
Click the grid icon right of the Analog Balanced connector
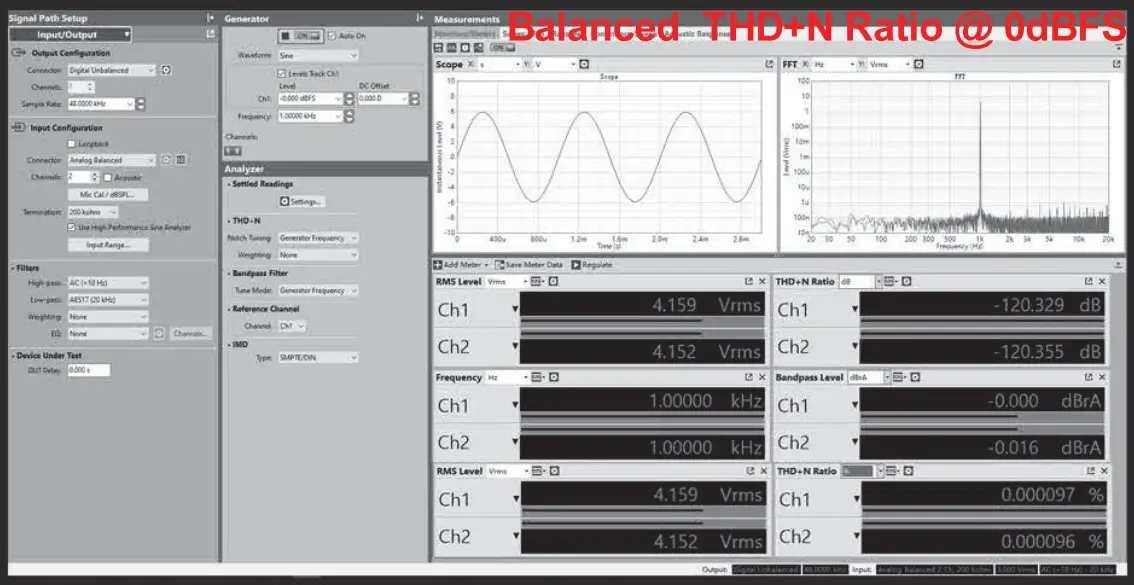tap(181, 160)
